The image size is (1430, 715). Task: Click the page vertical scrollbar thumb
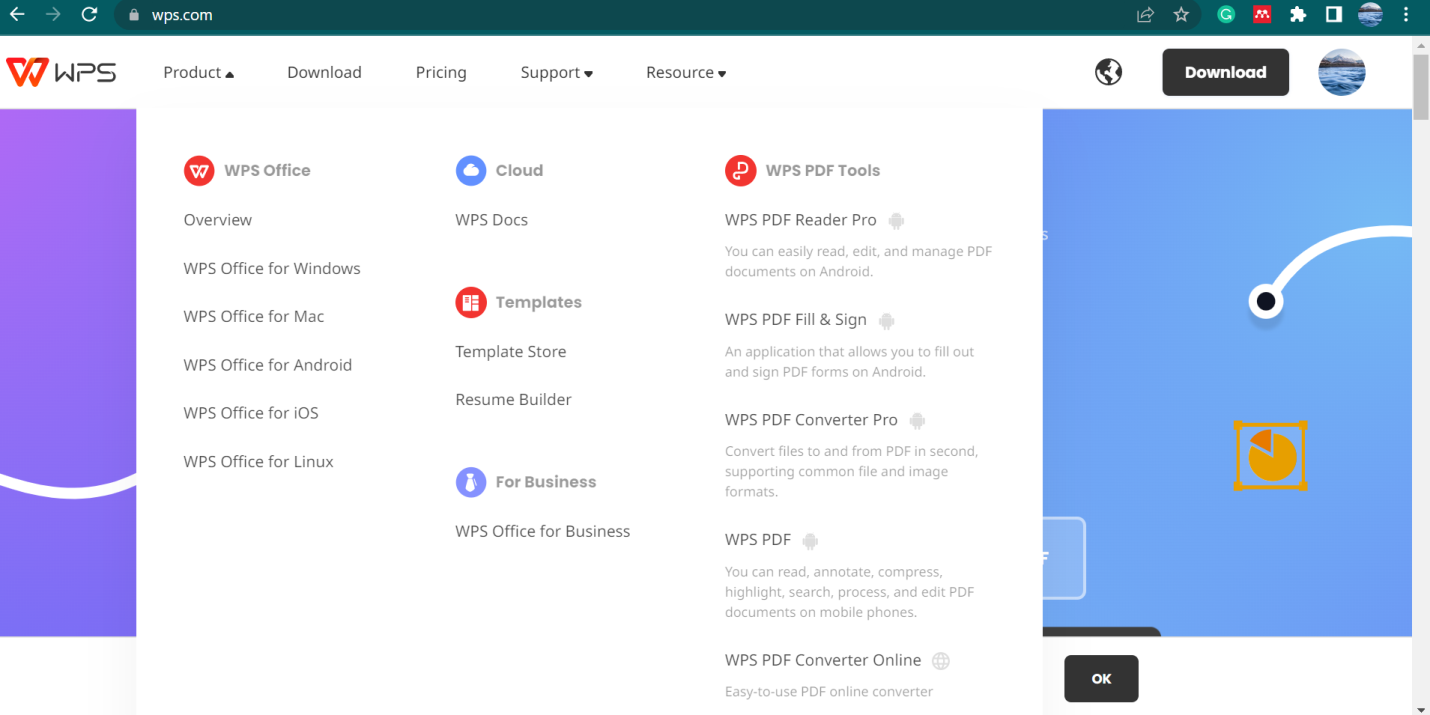(x=1421, y=87)
